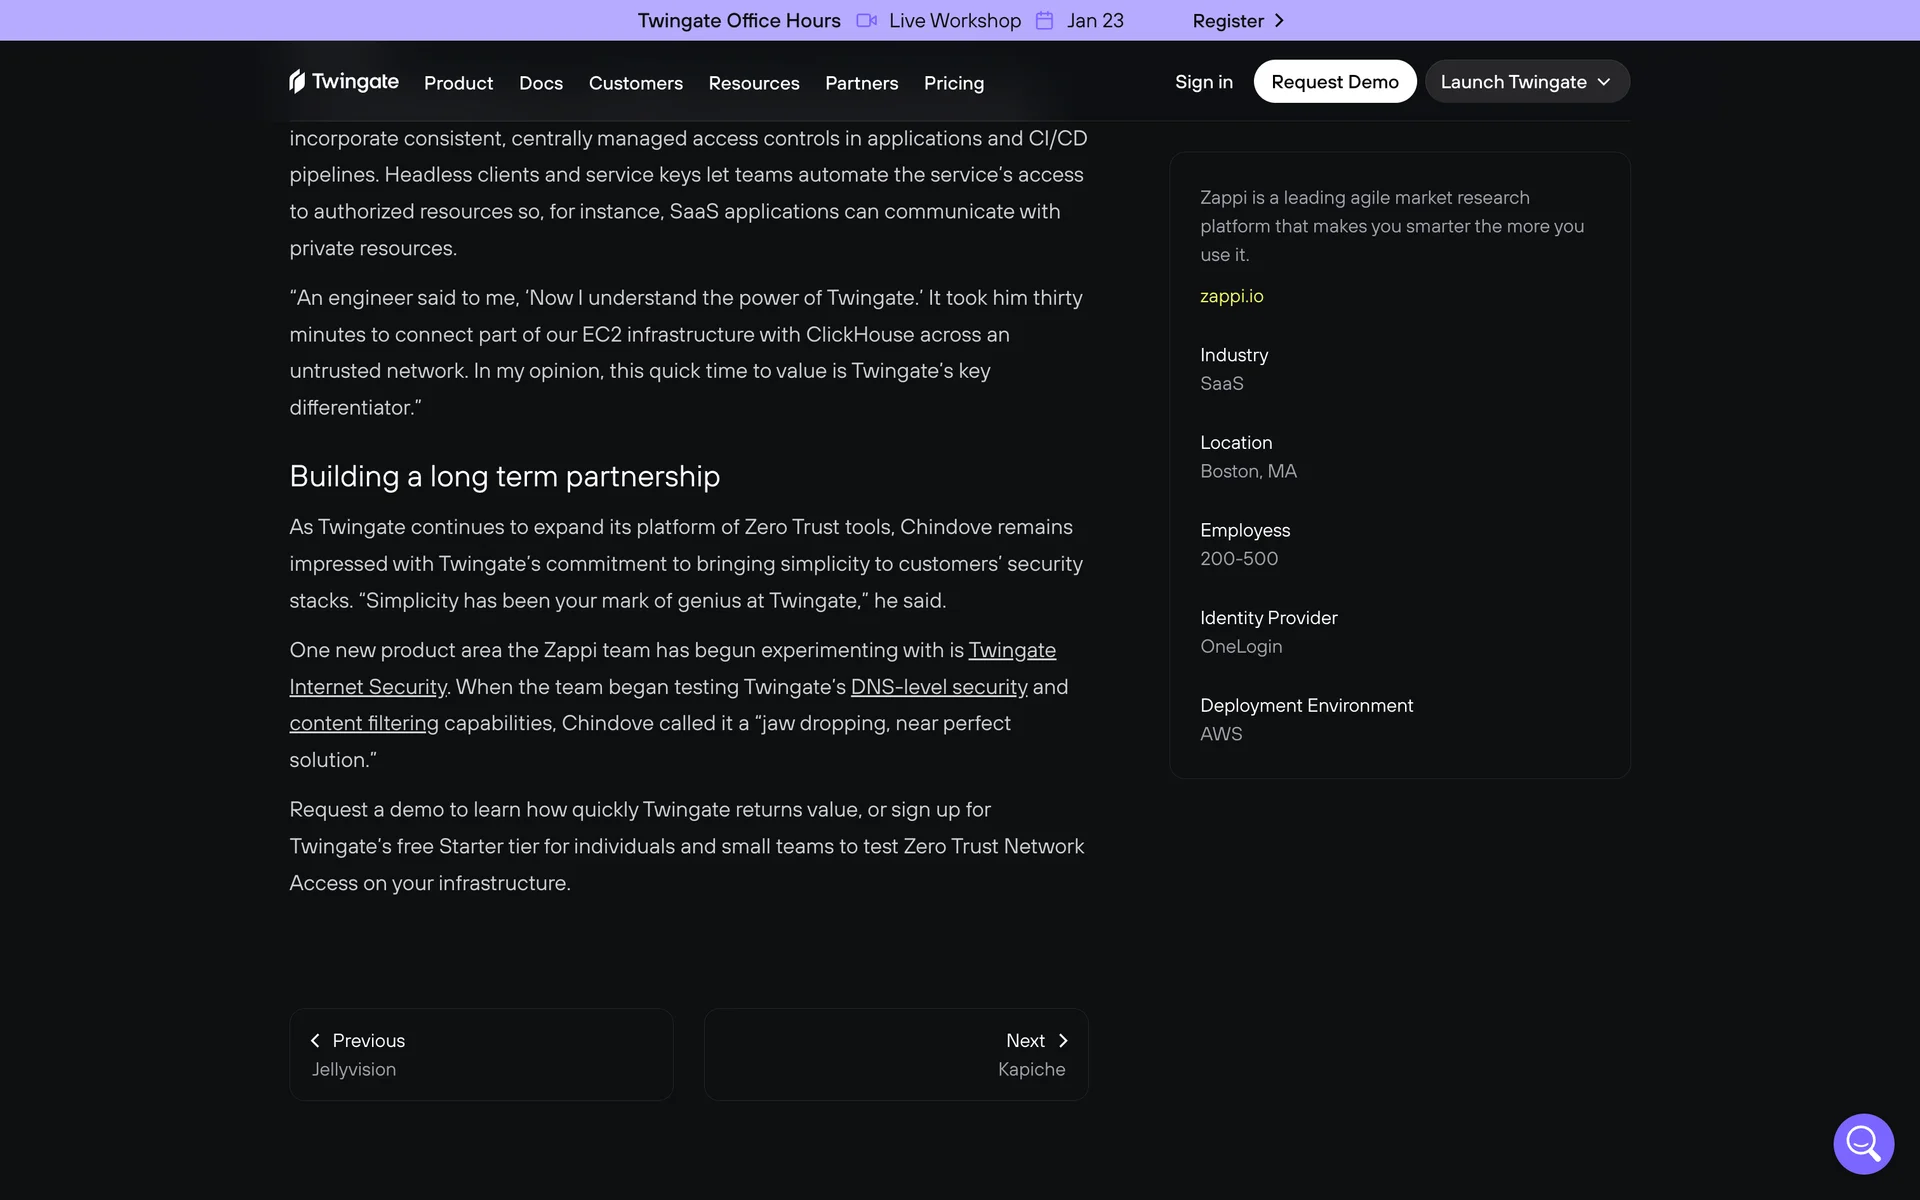Open the zappi.io website link

(1231, 296)
